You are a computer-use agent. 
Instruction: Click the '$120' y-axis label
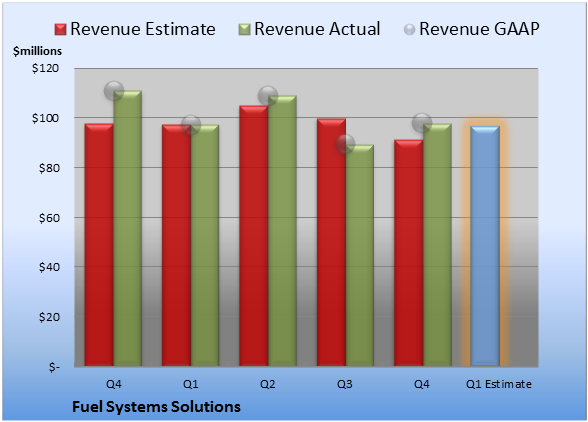pyautogui.click(x=45, y=68)
